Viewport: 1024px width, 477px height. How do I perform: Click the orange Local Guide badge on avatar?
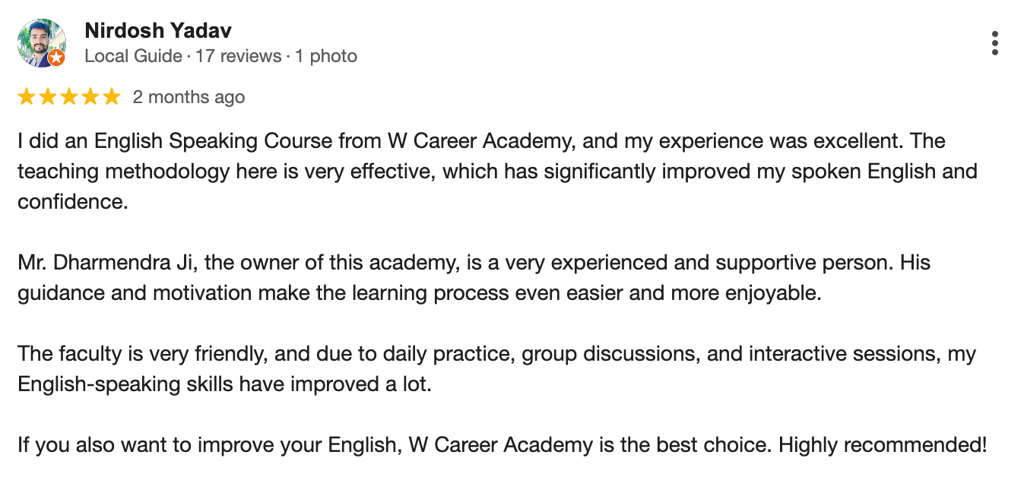pyautogui.click(x=57, y=58)
